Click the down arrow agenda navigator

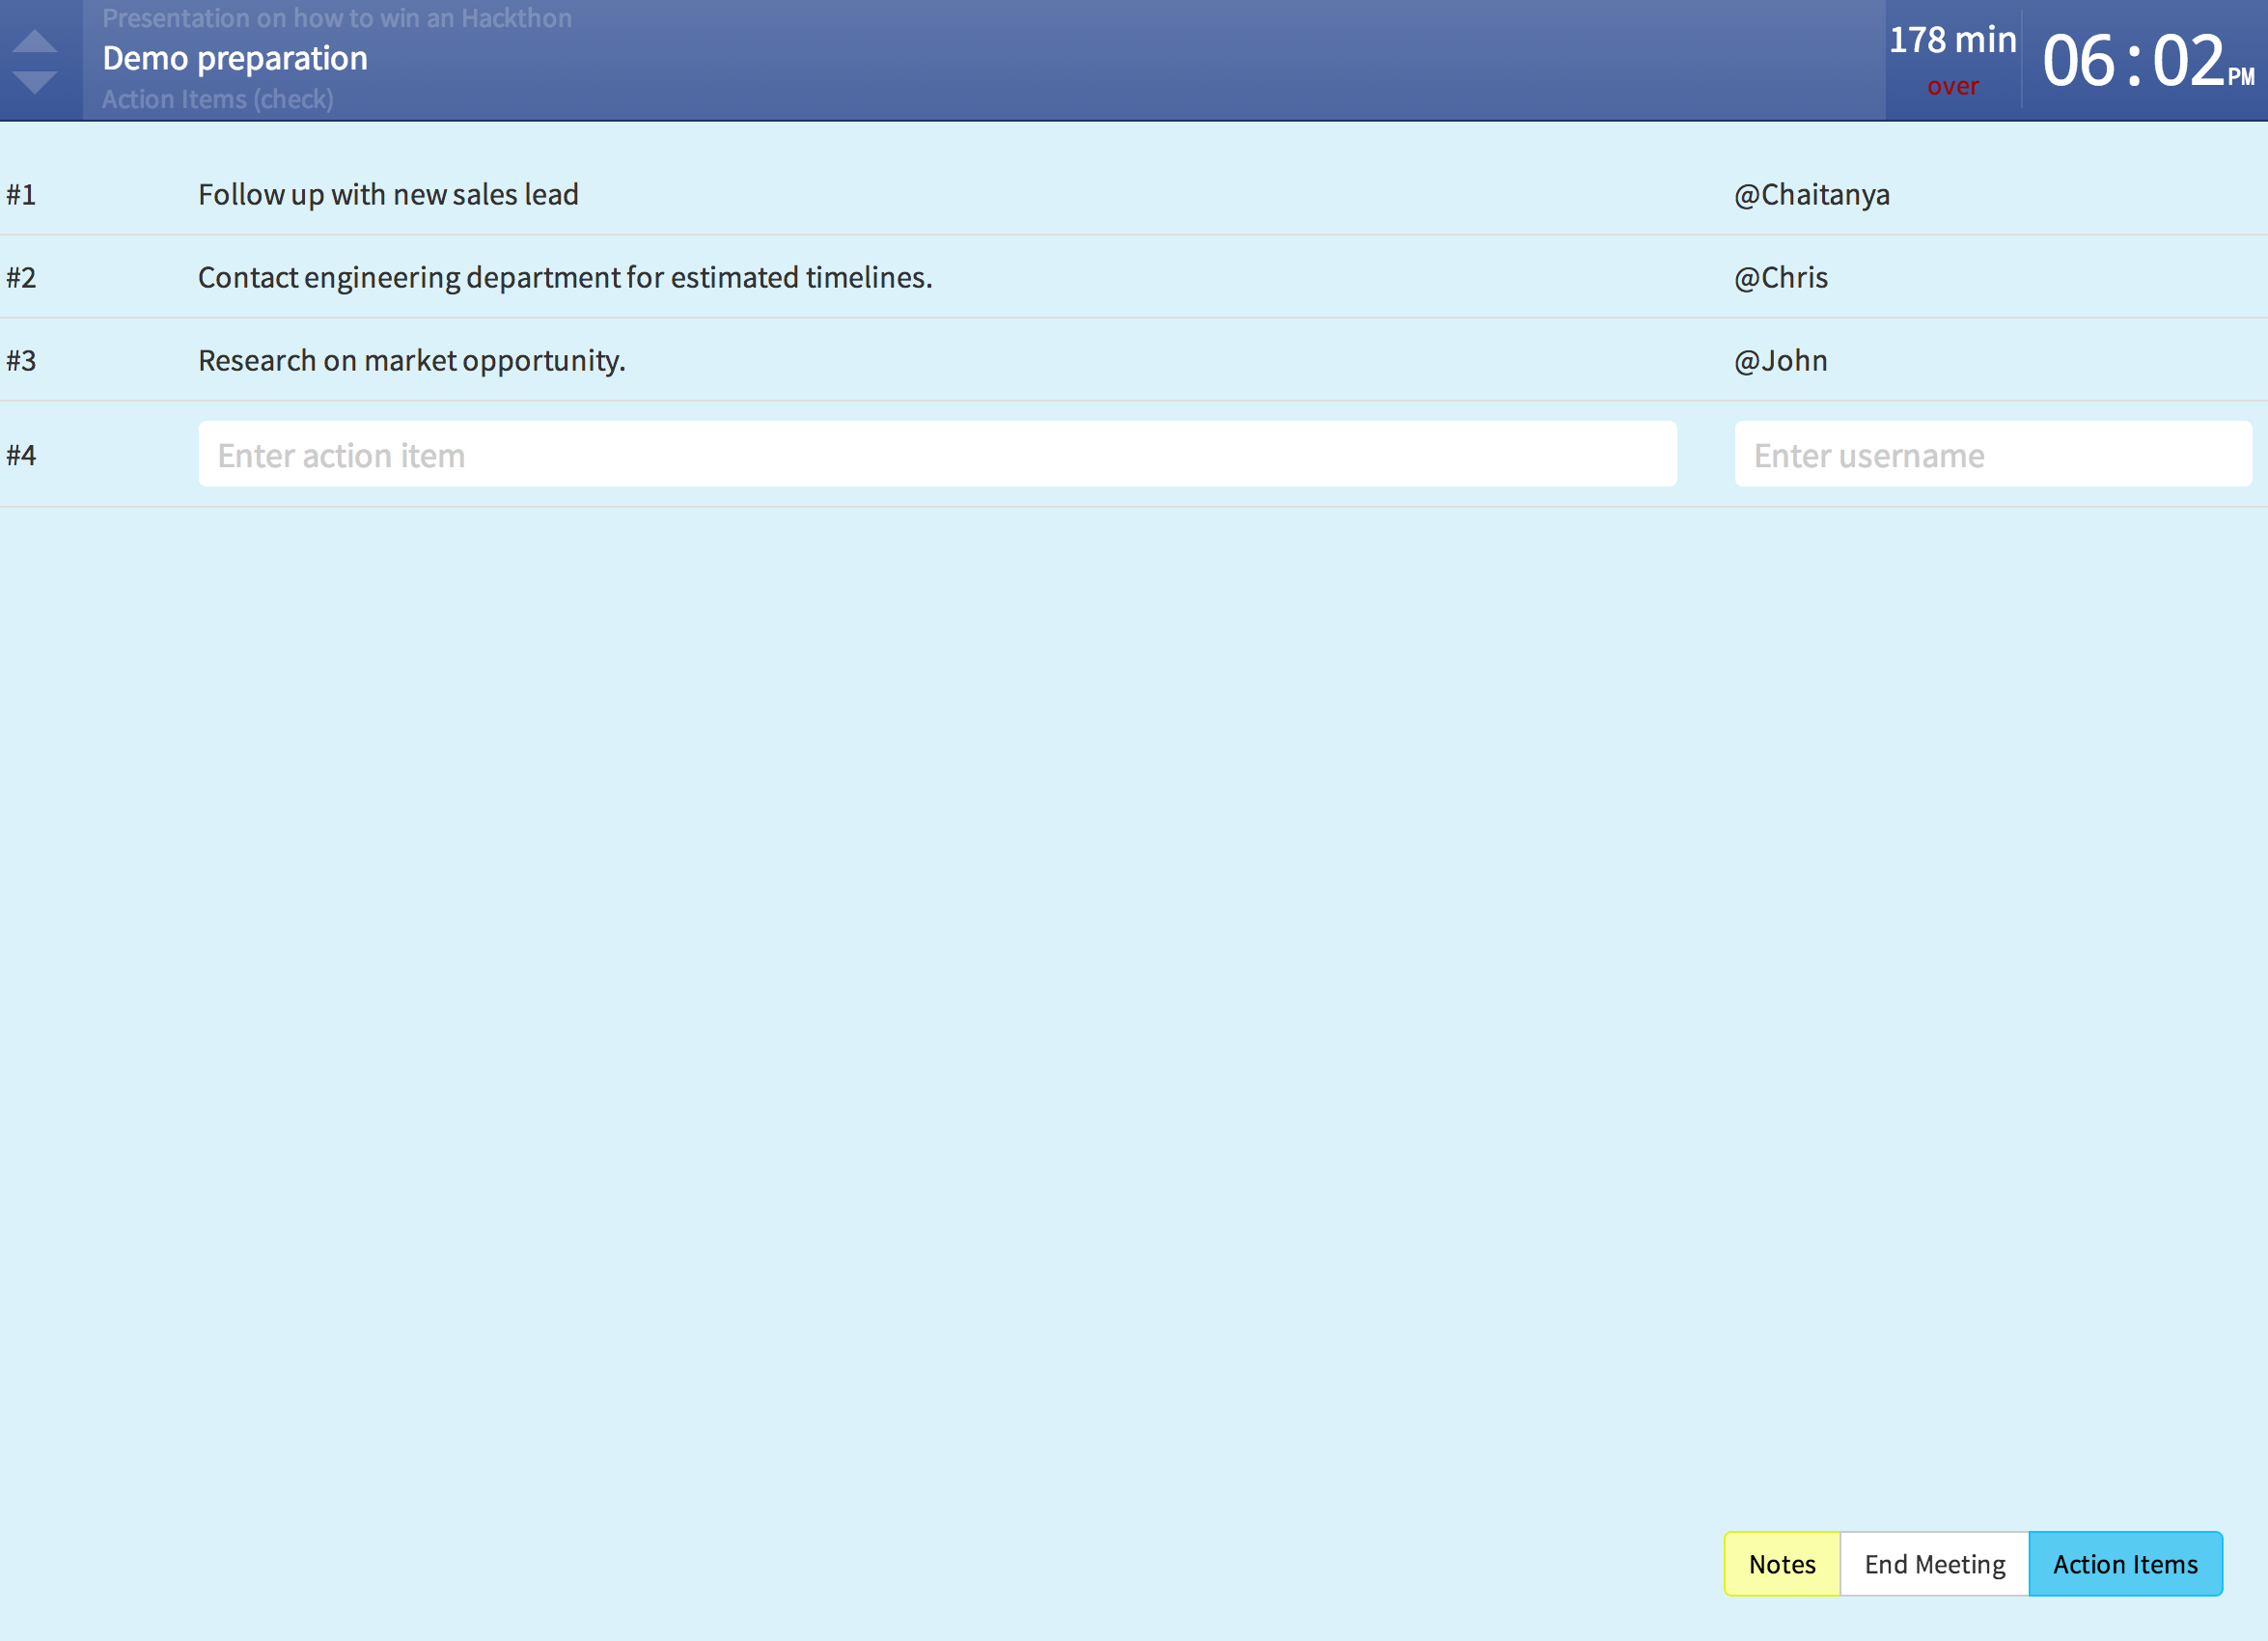tap(35, 82)
